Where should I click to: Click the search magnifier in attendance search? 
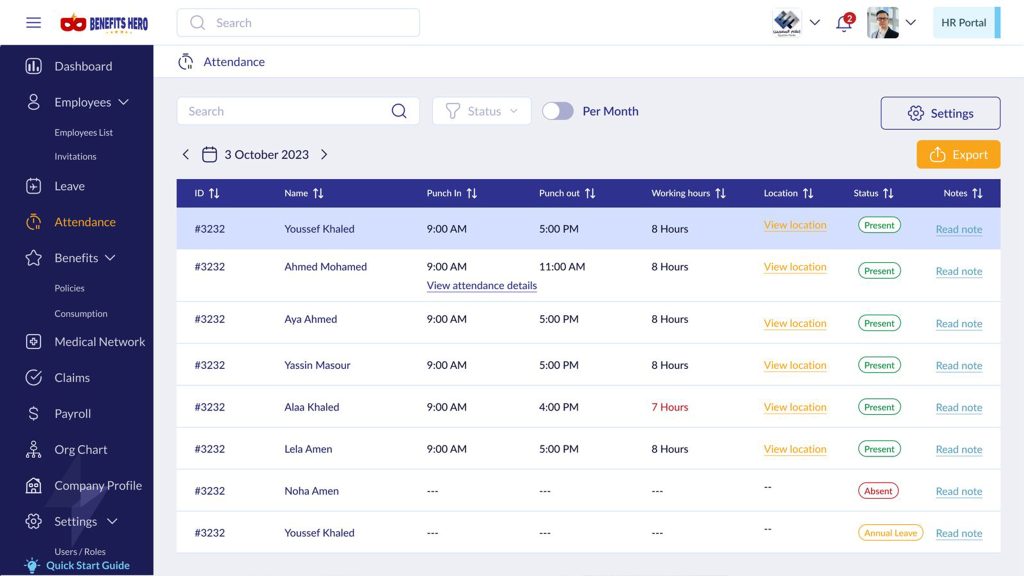(x=399, y=111)
